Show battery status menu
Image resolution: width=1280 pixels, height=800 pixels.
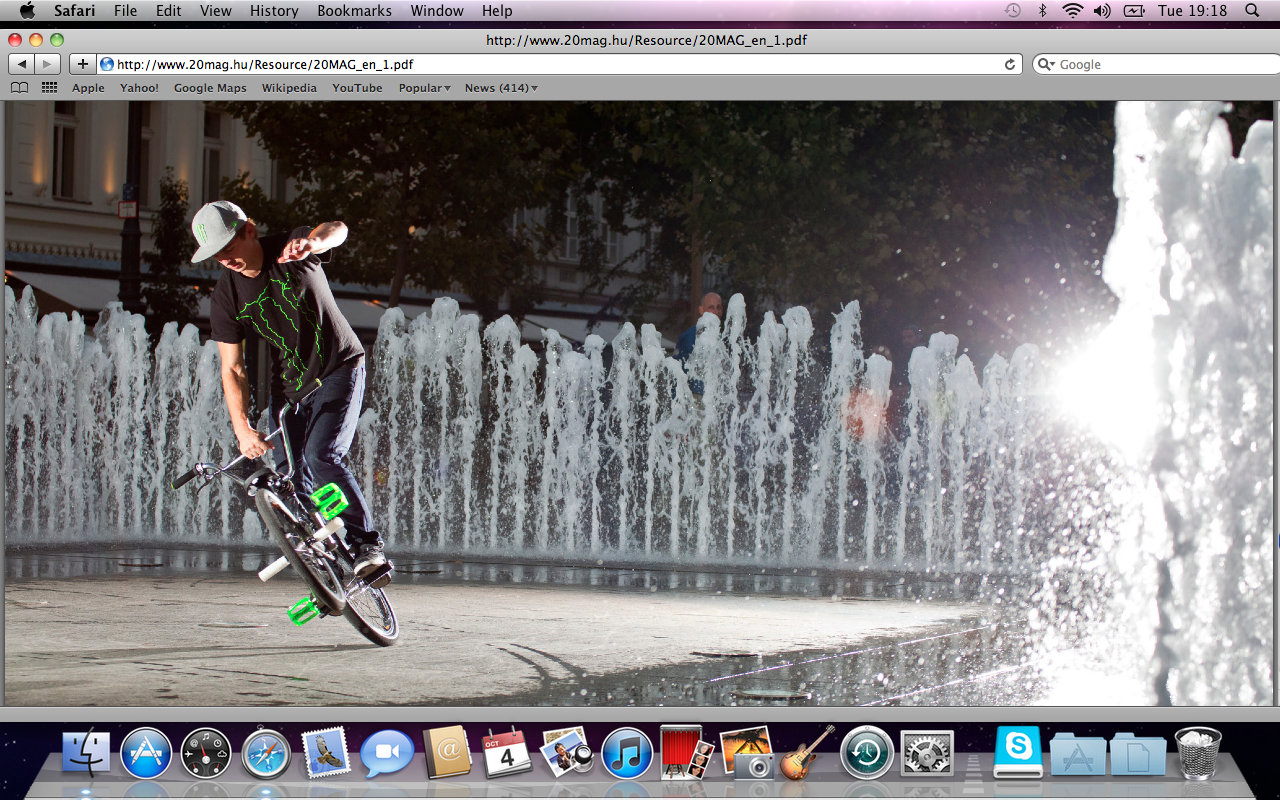coord(1134,10)
